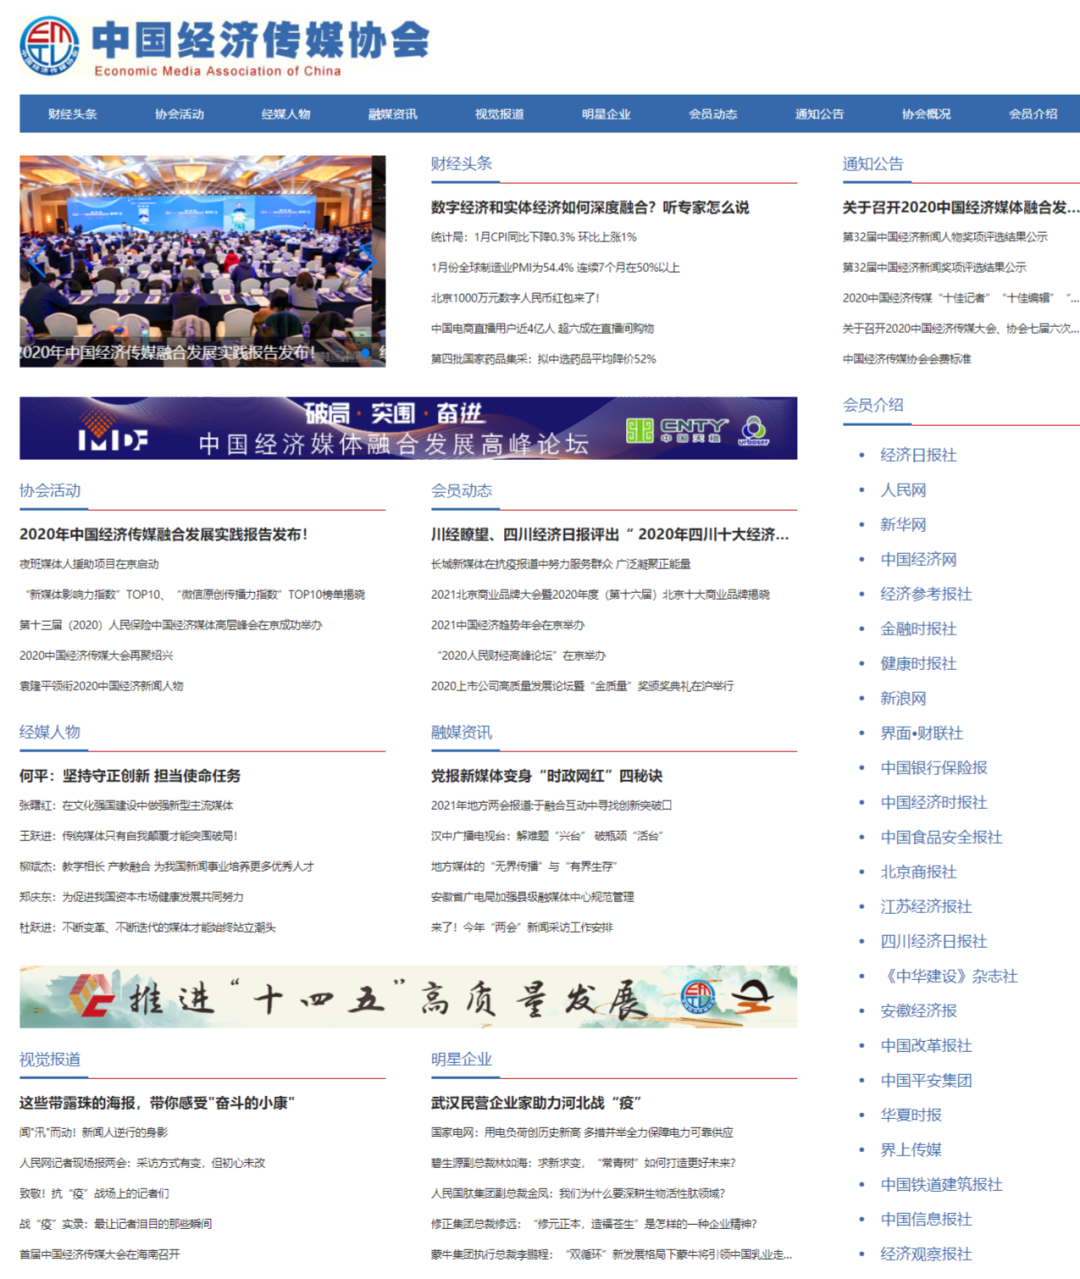Select the 明星企业 navigation item
This screenshot has height=1279, width=1080.
[x=605, y=113]
